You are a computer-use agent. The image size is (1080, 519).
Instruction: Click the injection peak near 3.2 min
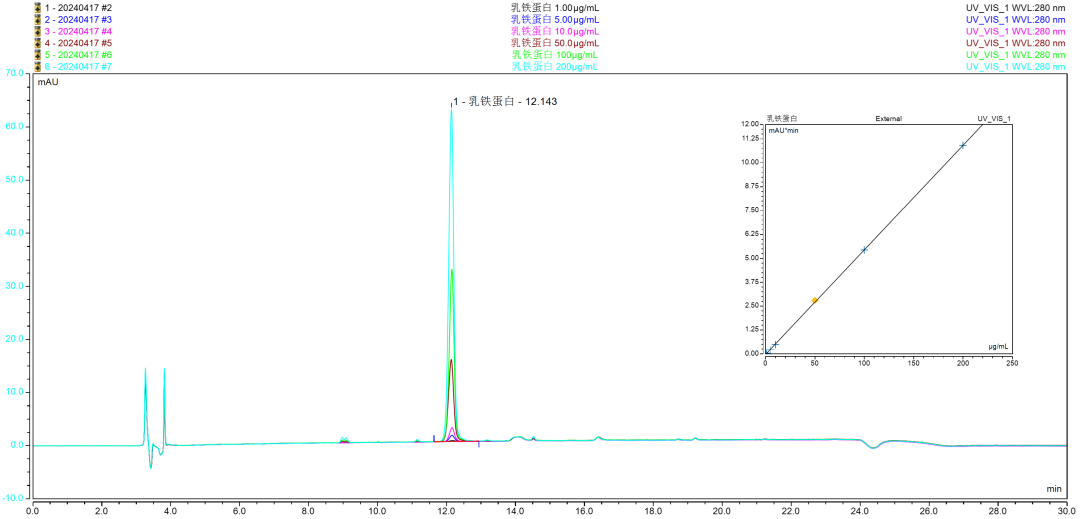tap(145, 369)
